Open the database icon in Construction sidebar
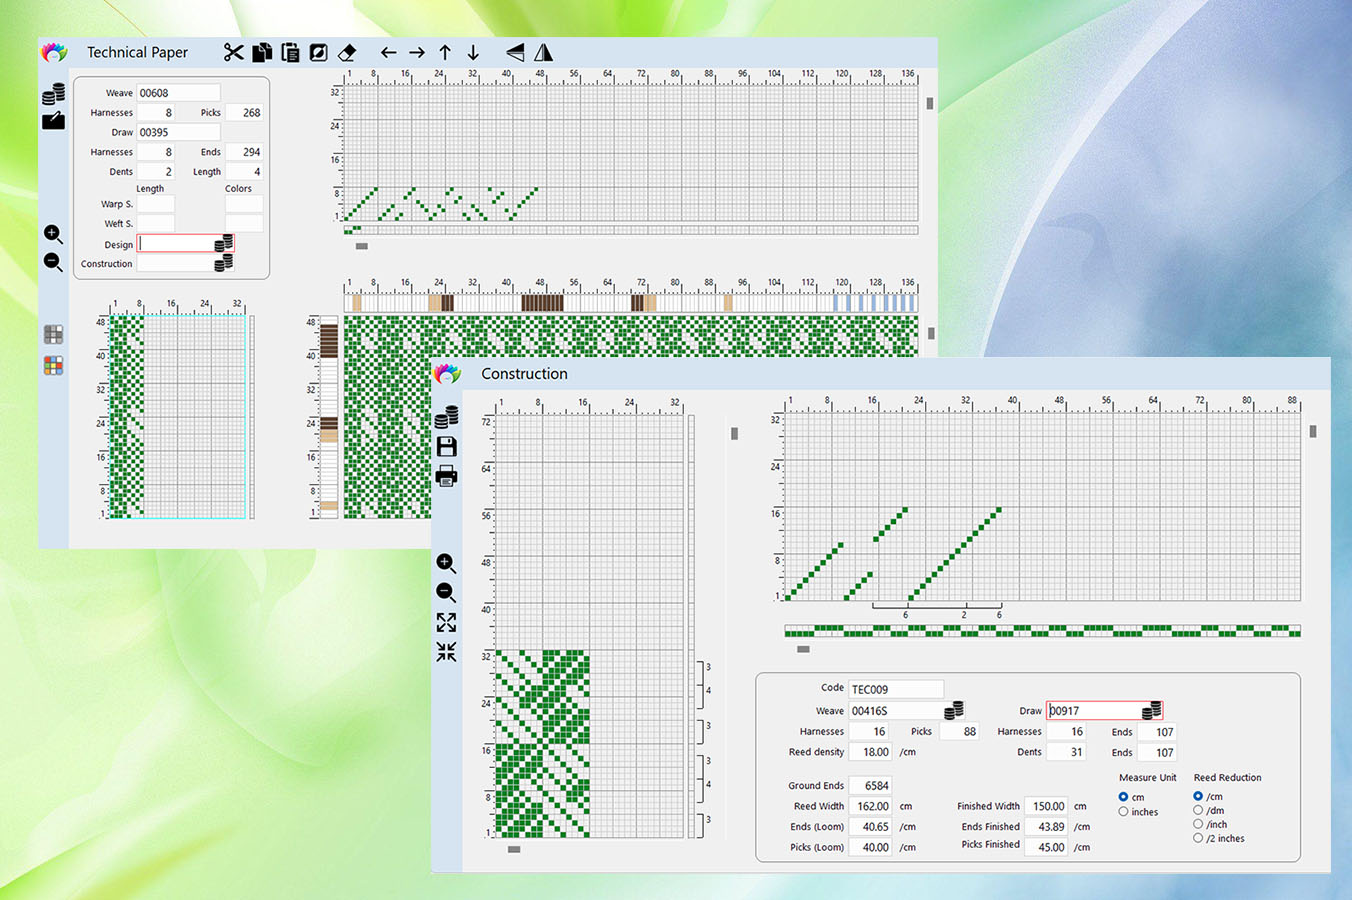Viewport: 1352px width, 900px height. pyautogui.click(x=447, y=417)
